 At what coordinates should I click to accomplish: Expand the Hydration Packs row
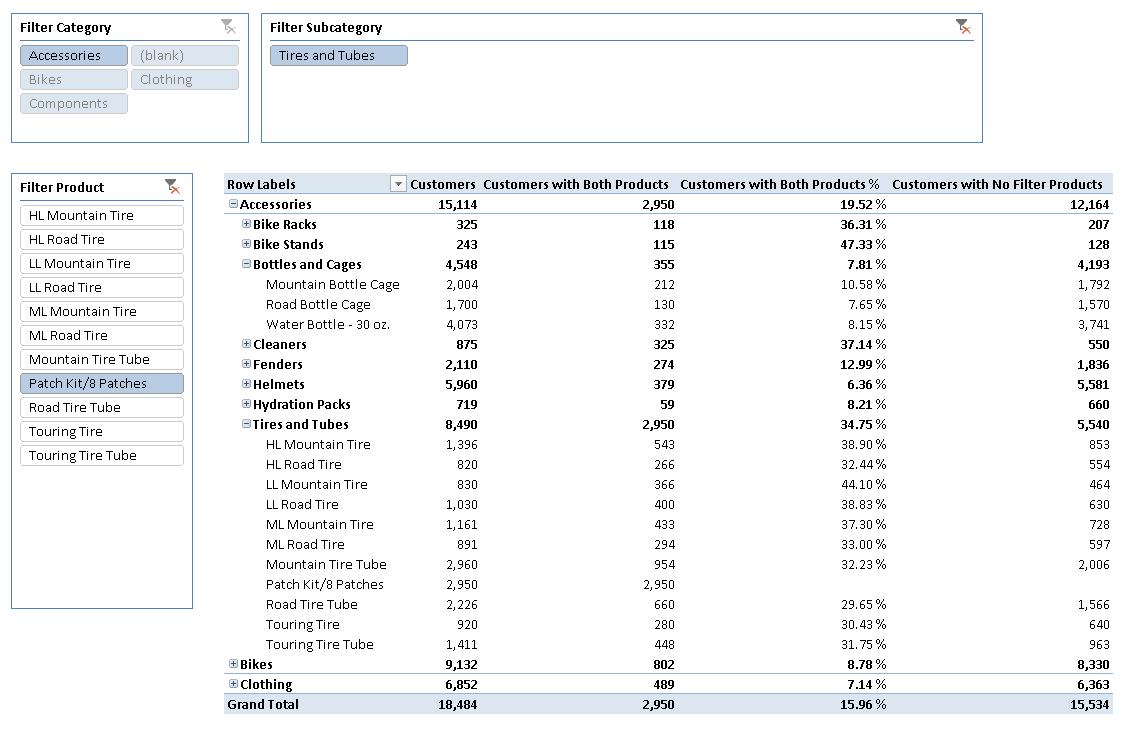(x=246, y=404)
